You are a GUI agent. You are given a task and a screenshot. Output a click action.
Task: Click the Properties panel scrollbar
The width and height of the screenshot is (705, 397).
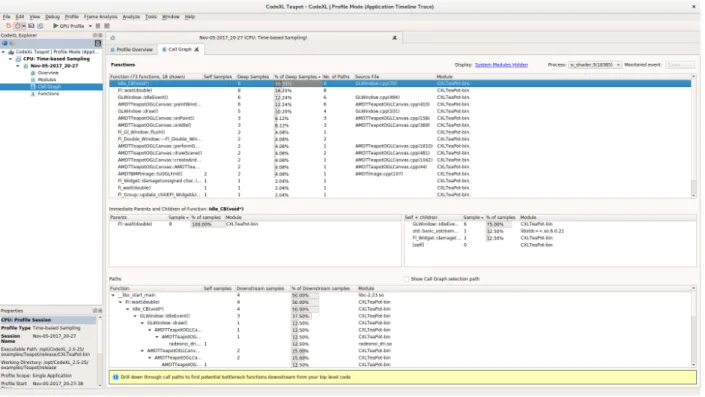[x=100, y=351]
